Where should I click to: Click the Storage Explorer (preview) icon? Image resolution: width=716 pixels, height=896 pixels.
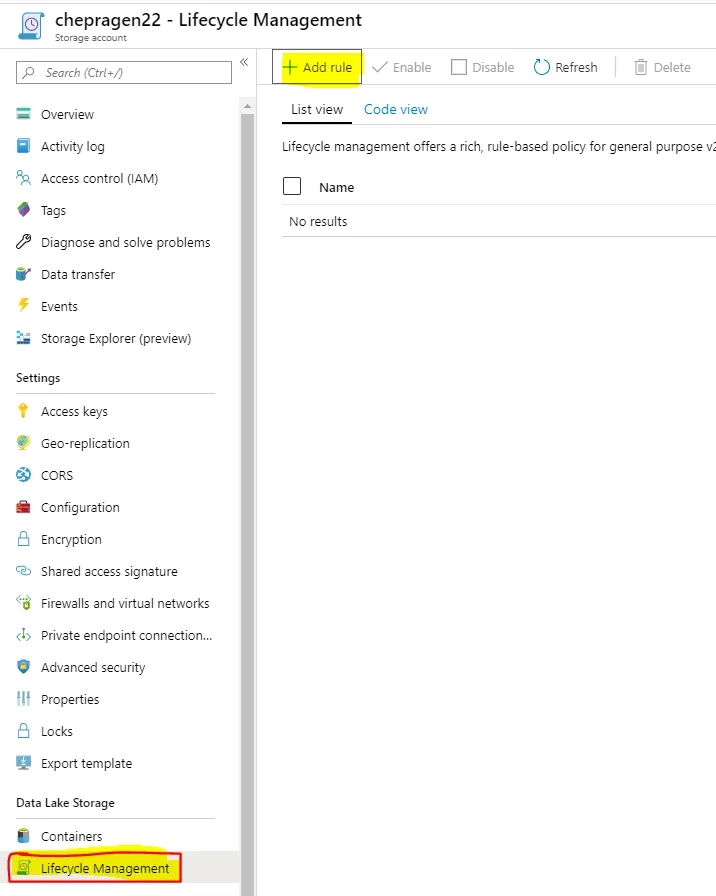tap(23, 338)
